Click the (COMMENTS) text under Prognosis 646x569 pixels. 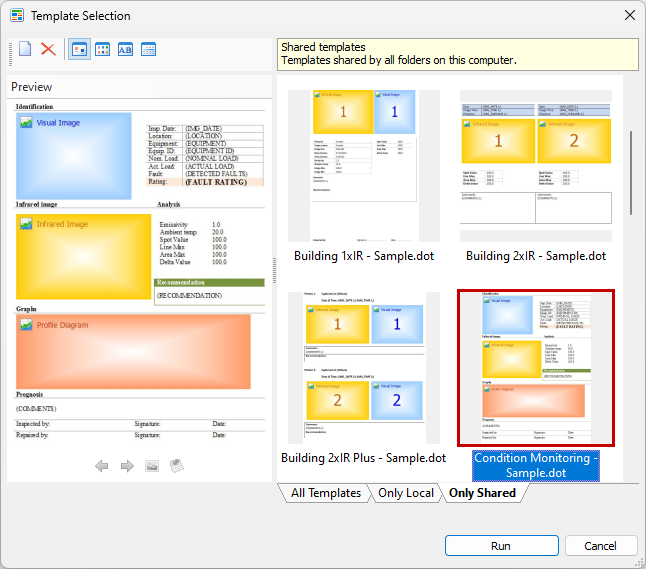click(36, 409)
